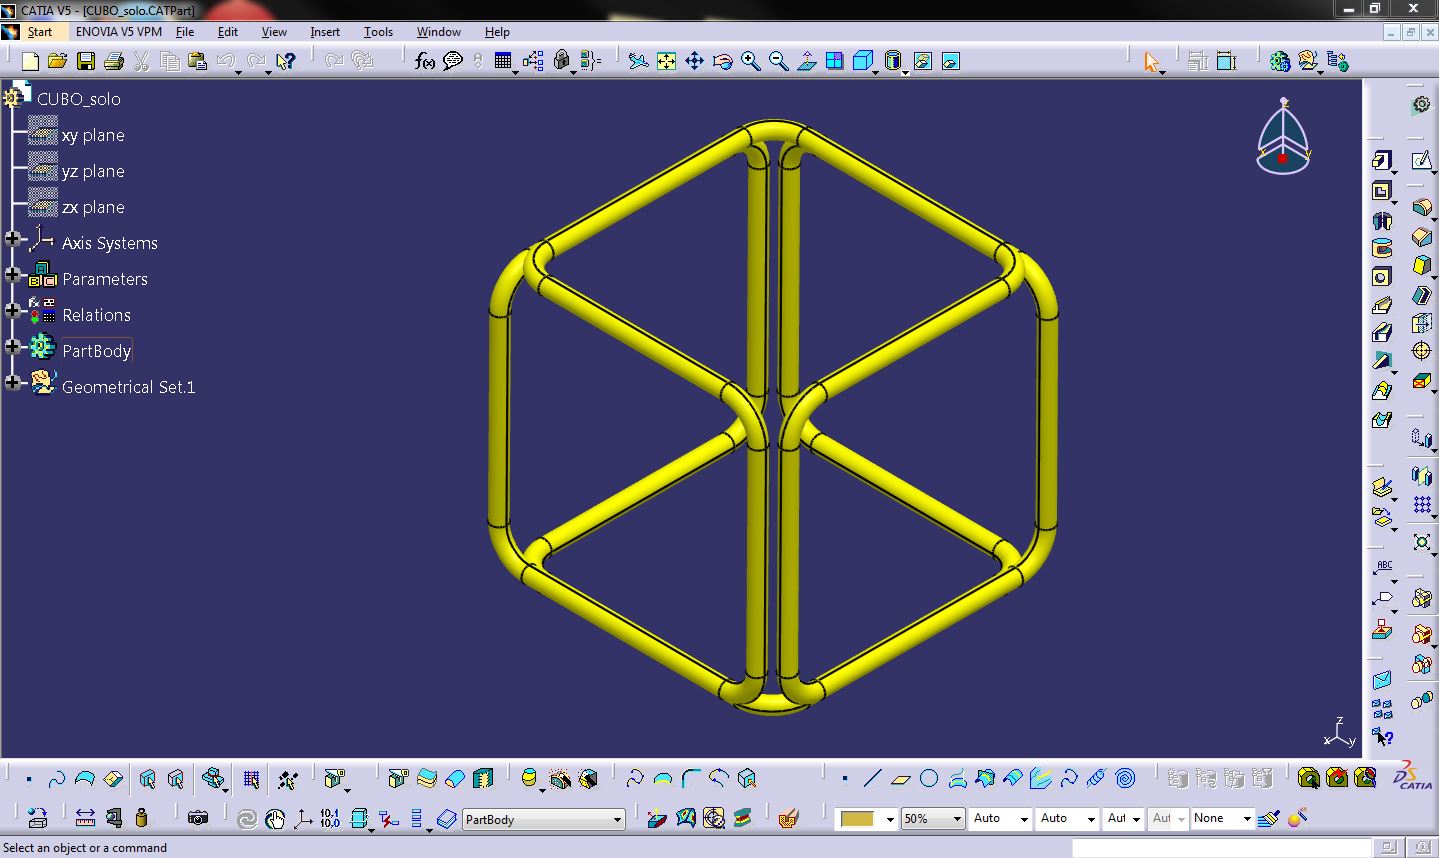Click the Edge Fillet icon

pos(1422,207)
